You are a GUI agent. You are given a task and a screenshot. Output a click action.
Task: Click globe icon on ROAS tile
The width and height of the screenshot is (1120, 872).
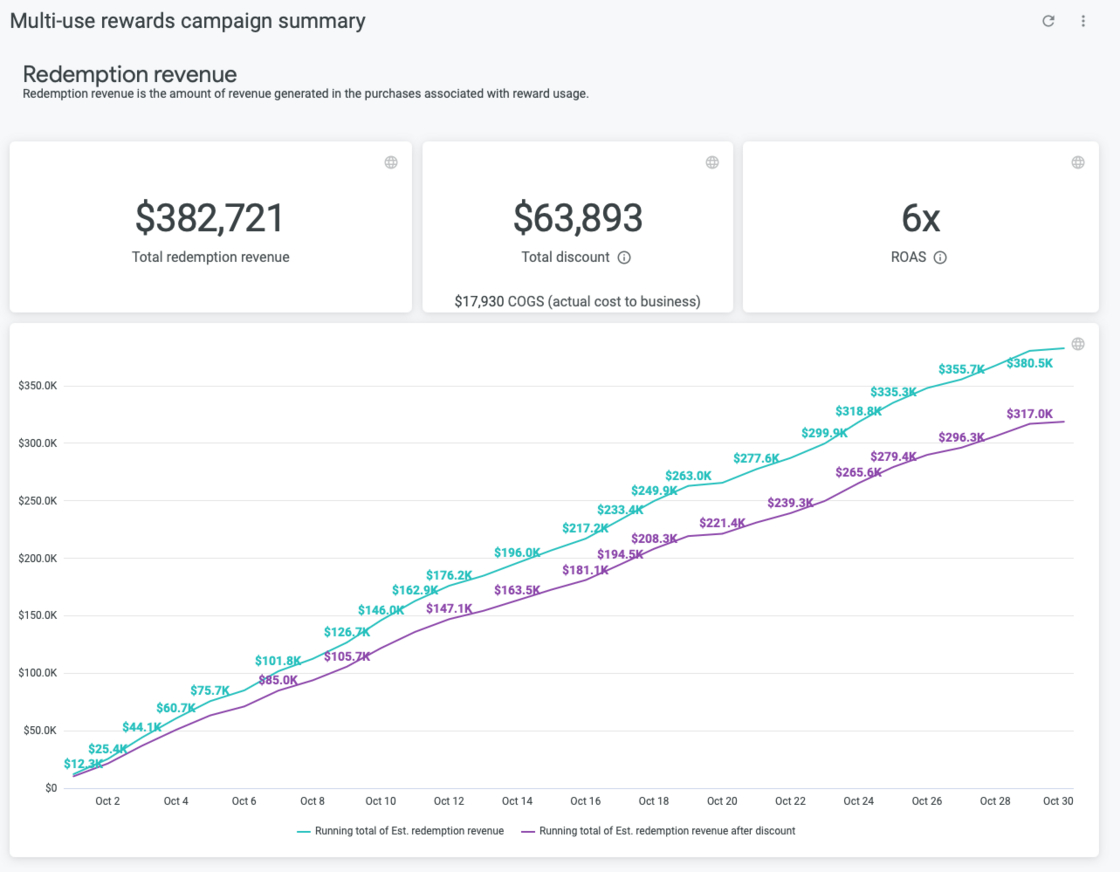coord(1078,162)
